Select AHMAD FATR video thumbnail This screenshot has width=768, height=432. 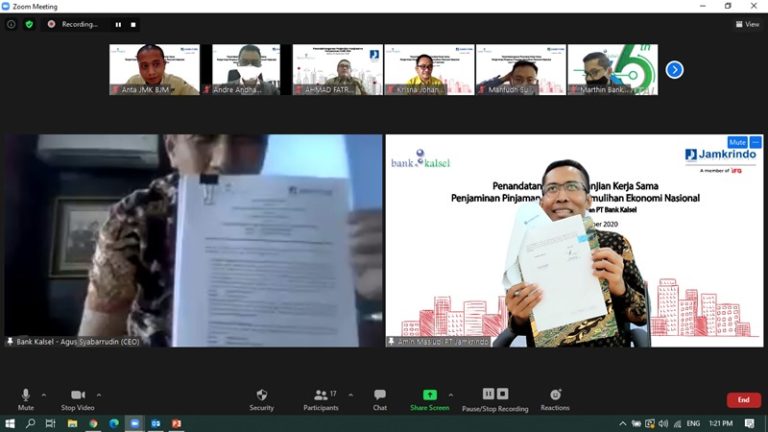pyautogui.click(x=338, y=70)
